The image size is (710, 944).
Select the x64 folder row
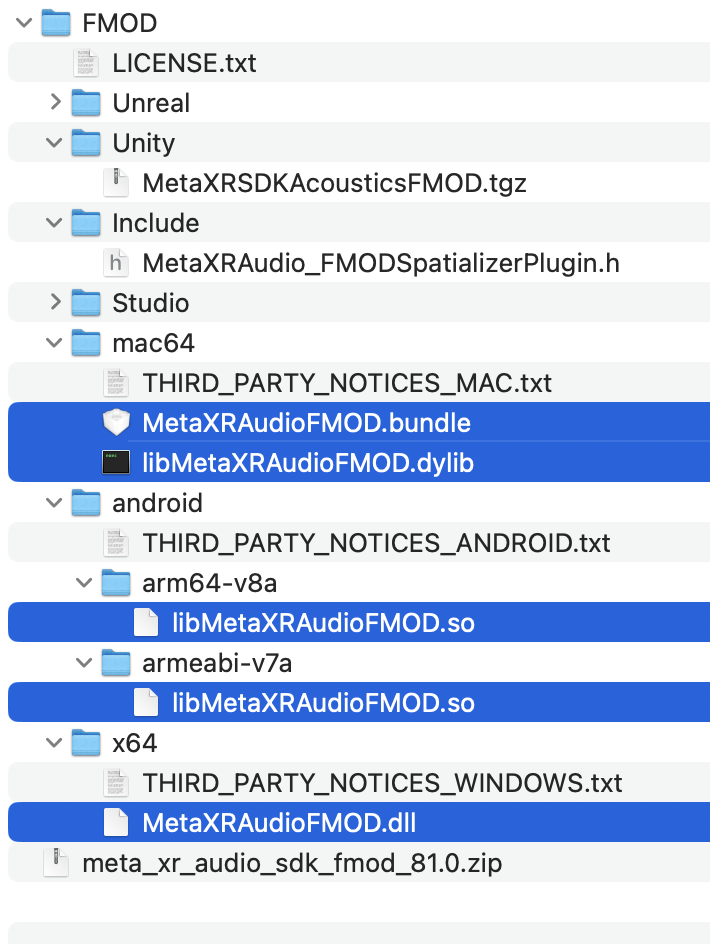(134, 743)
